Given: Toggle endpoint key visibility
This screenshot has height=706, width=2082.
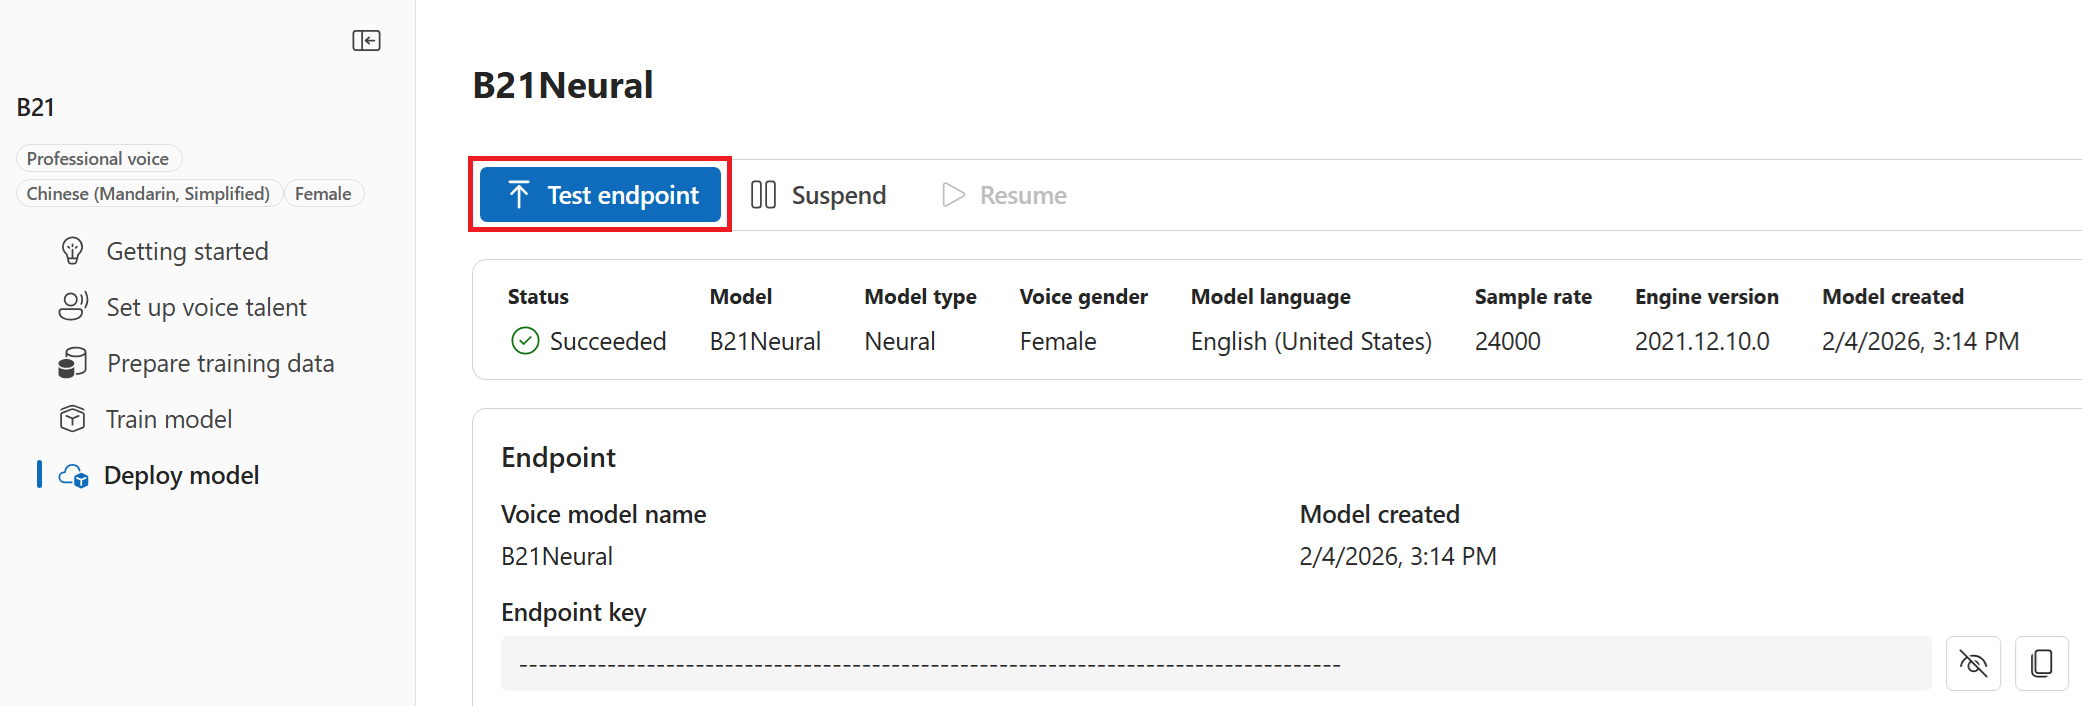Looking at the screenshot, I should tap(1973, 663).
